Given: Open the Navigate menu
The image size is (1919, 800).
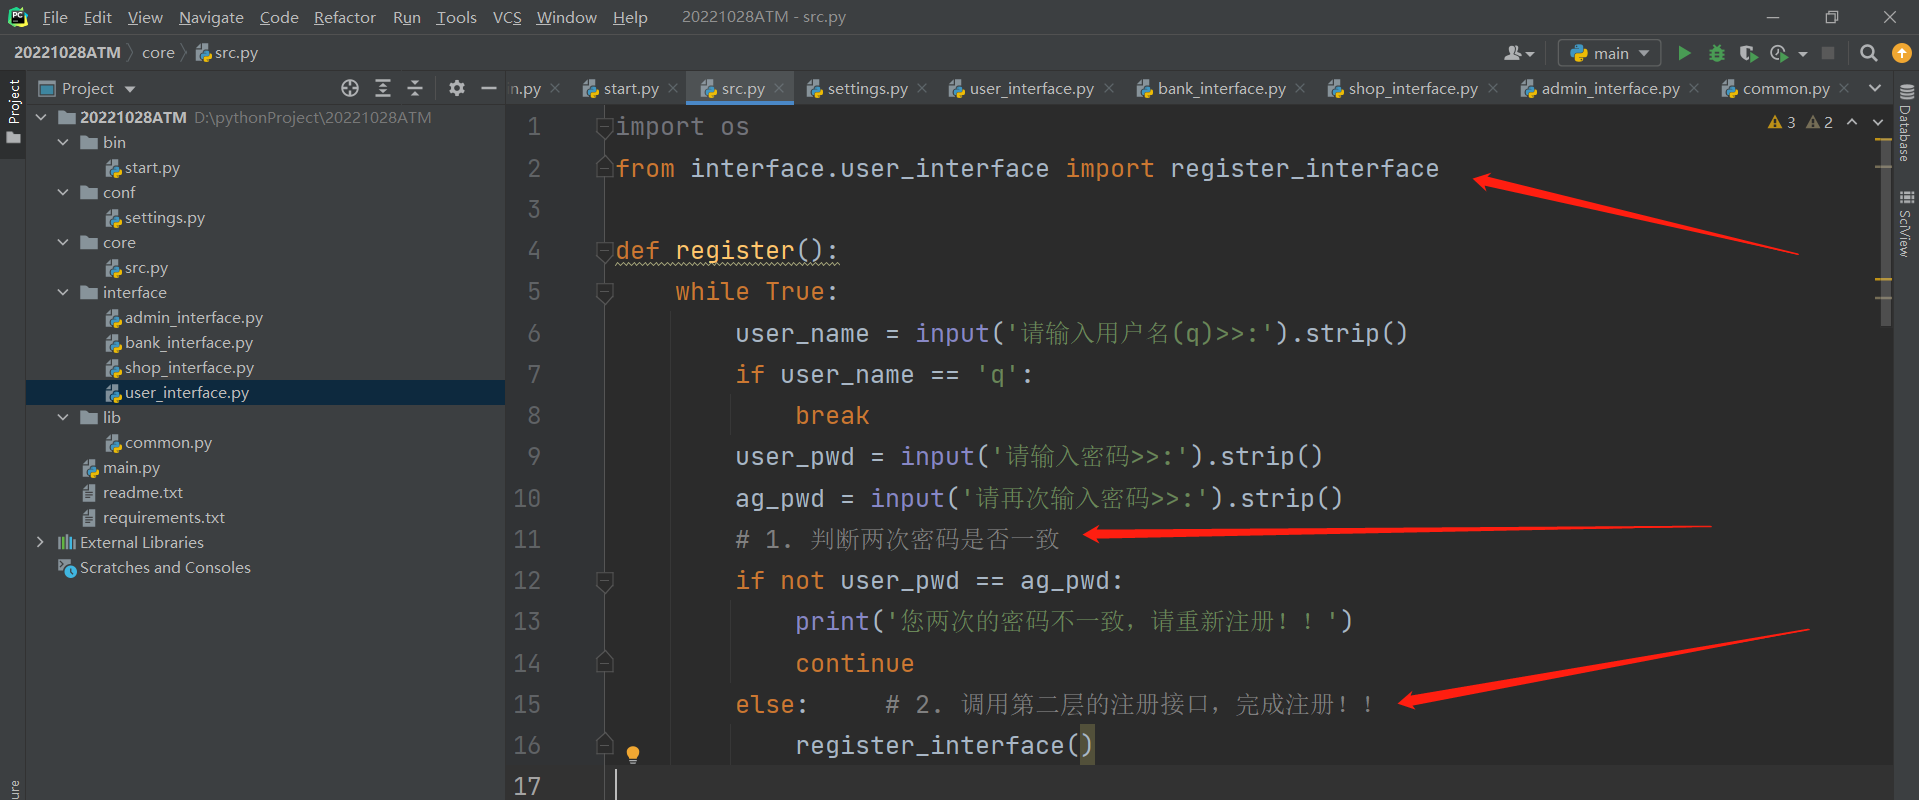Looking at the screenshot, I should (211, 17).
